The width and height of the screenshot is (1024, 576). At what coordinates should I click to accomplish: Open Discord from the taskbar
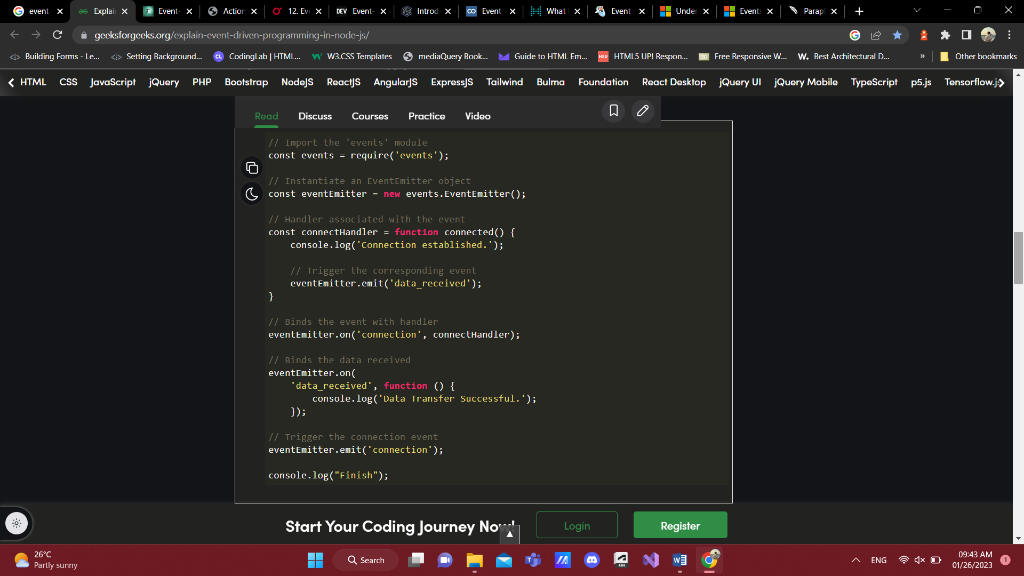click(x=593, y=560)
